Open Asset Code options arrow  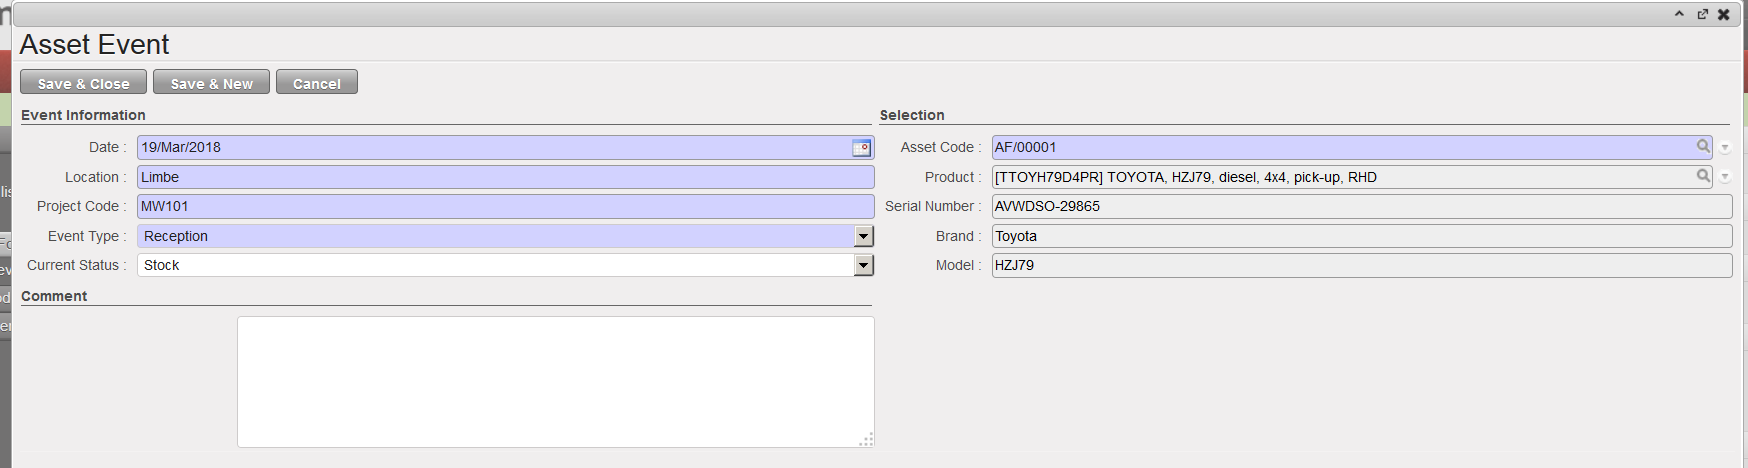pyautogui.click(x=1725, y=148)
